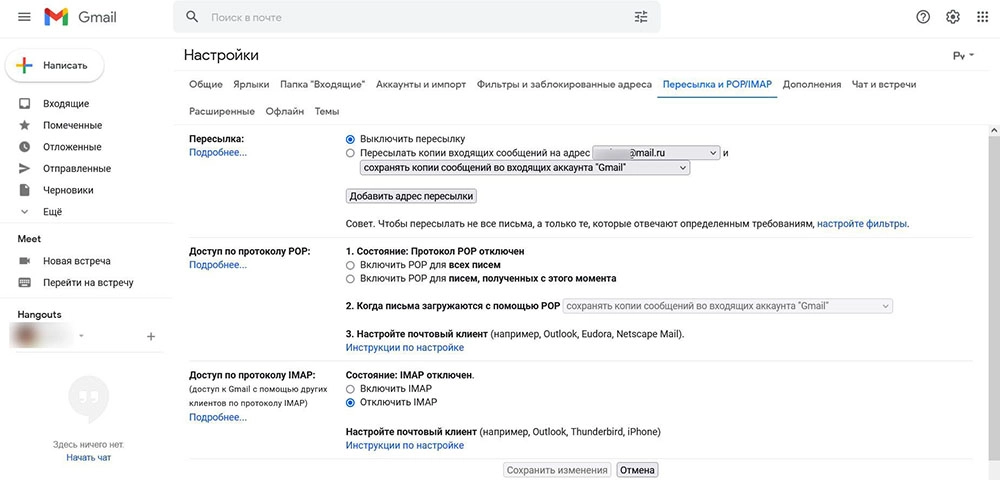Open the Help question mark icon
This screenshot has height=480, width=1000.
[x=923, y=17]
